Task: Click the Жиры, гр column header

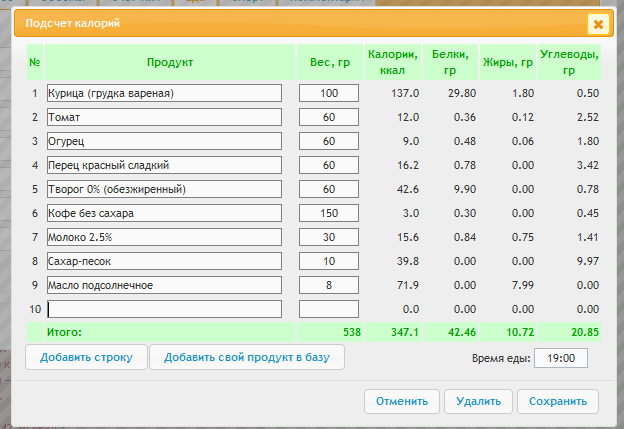Action: tap(508, 62)
